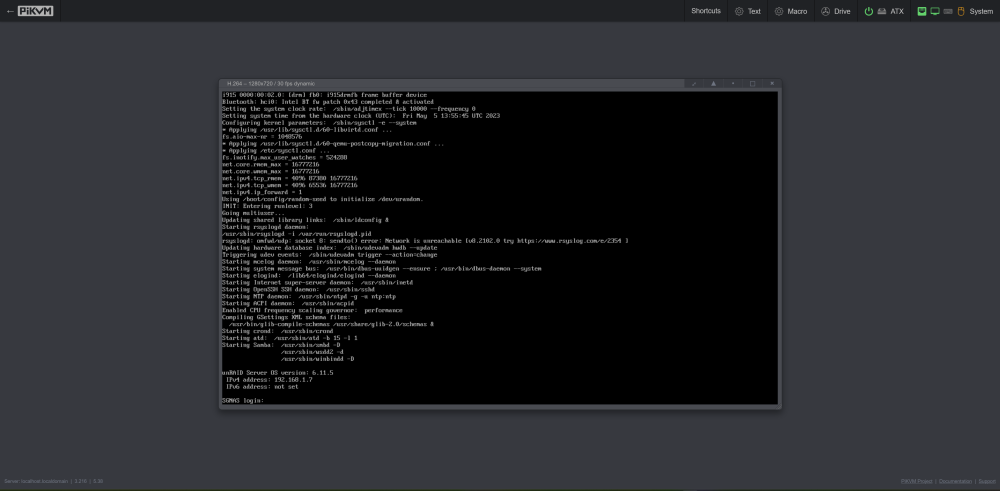
Task: Click the unRAID Server OS version line
Action: (x=277, y=372)
